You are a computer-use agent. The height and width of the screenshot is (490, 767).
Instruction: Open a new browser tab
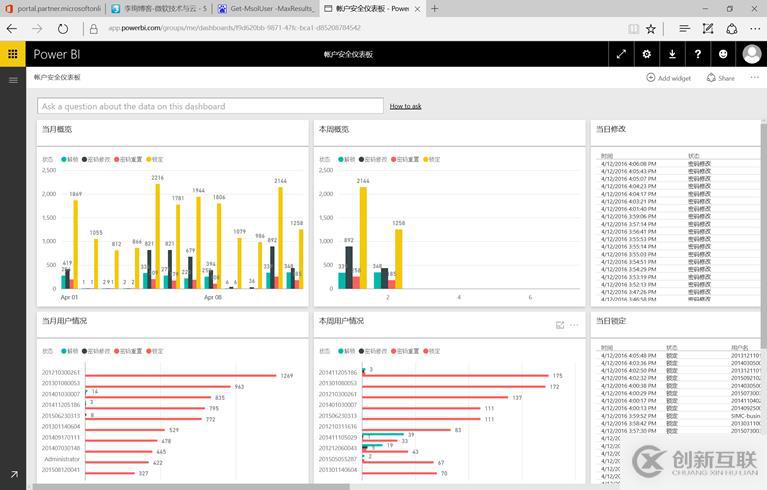click(x=434, y=8)
